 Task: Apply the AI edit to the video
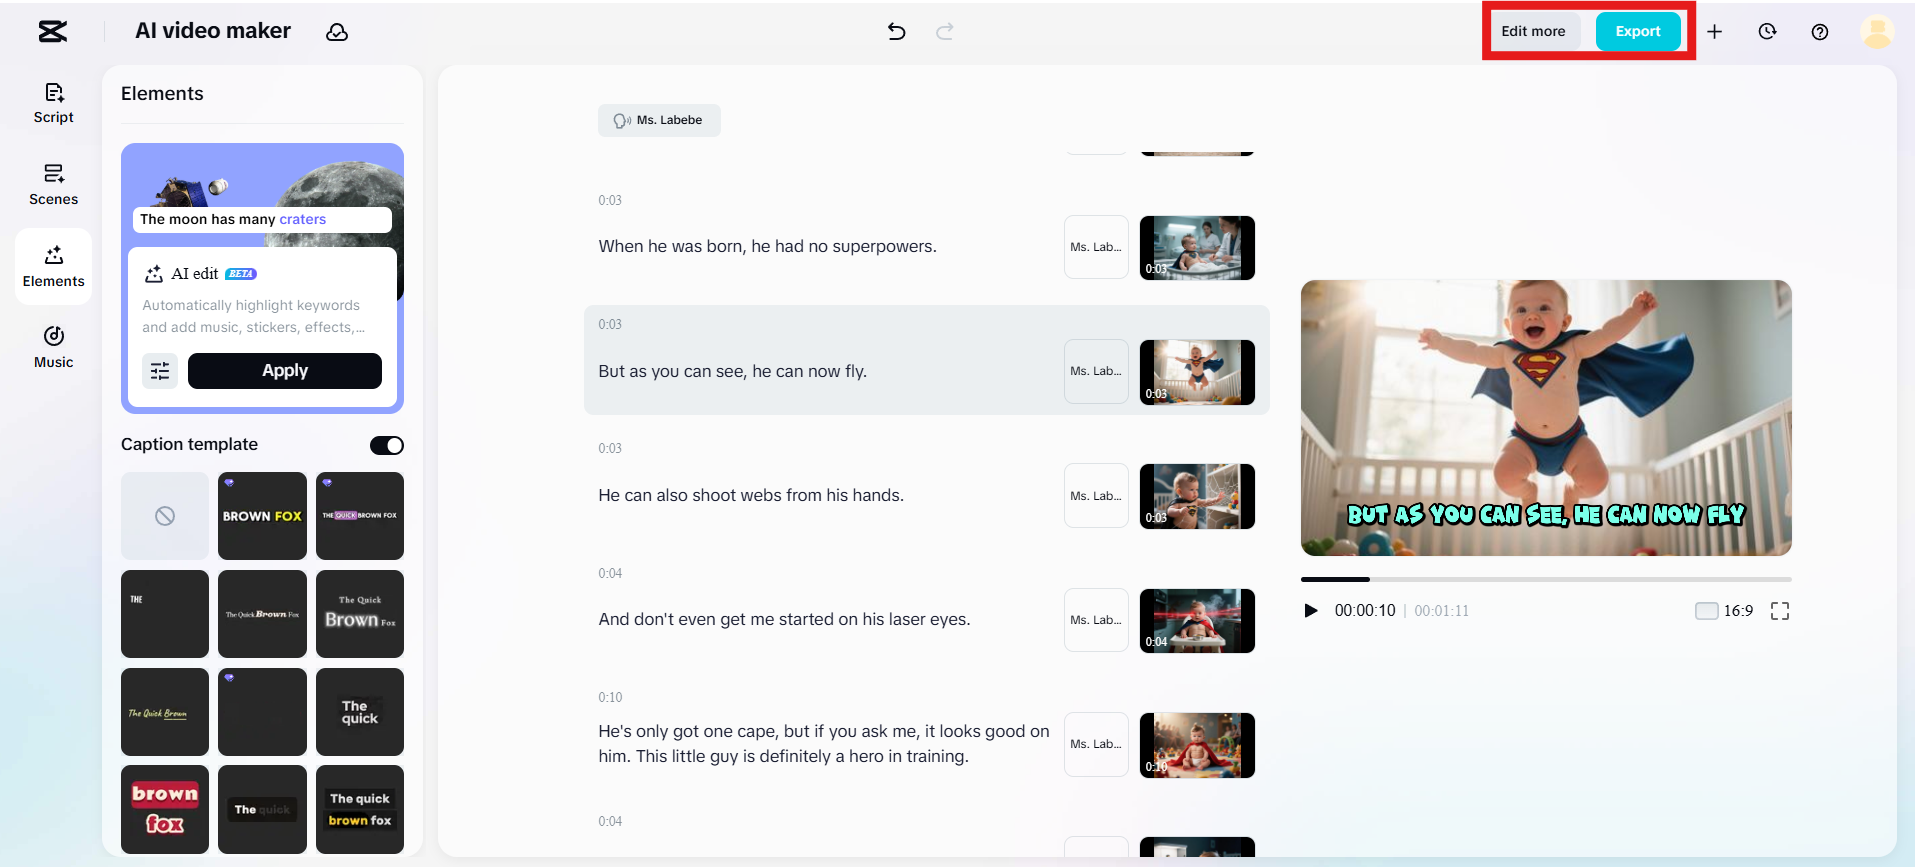284,371
